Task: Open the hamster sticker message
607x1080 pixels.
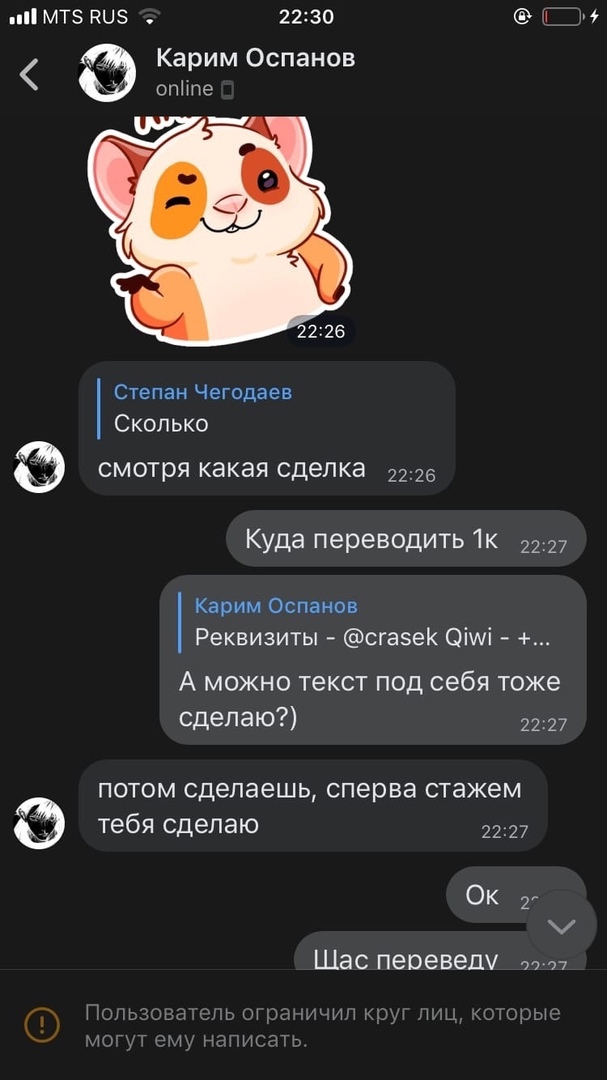Action: 220,230
